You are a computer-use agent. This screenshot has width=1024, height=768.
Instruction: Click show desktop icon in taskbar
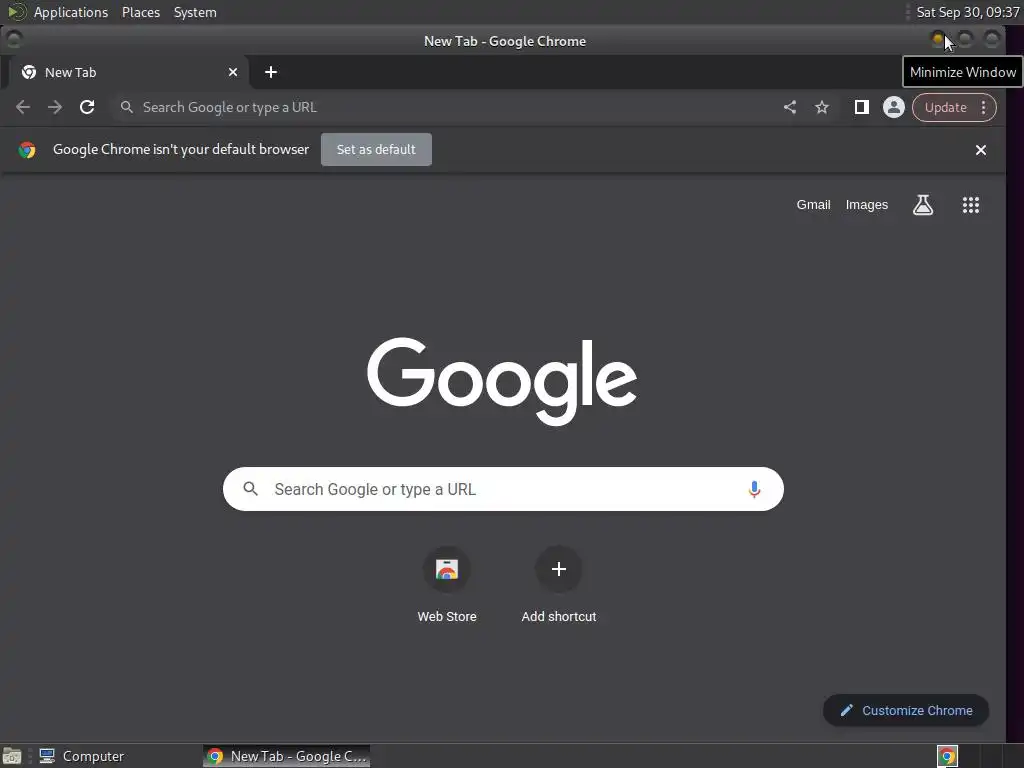12,756
